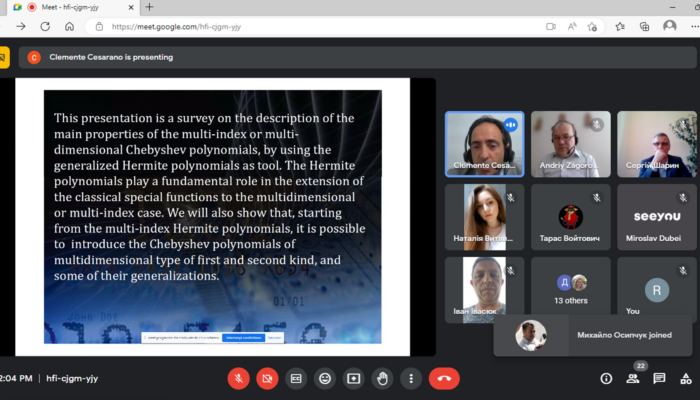700x400 pixels.
Task: Add page to favorites star icon
Action: coord(592,27)
